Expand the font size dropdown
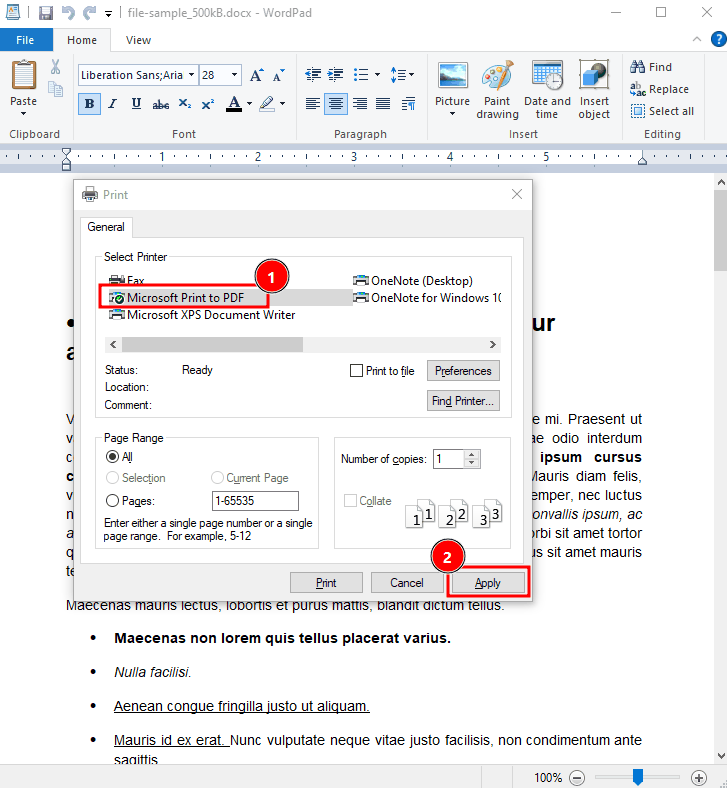 (x=234, y=75)
